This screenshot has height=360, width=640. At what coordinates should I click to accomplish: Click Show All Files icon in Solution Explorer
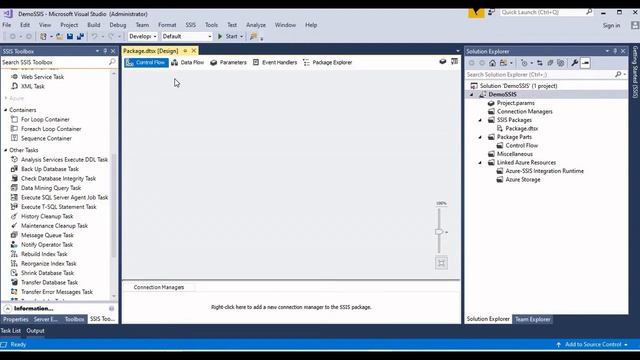tap(561, 63)
